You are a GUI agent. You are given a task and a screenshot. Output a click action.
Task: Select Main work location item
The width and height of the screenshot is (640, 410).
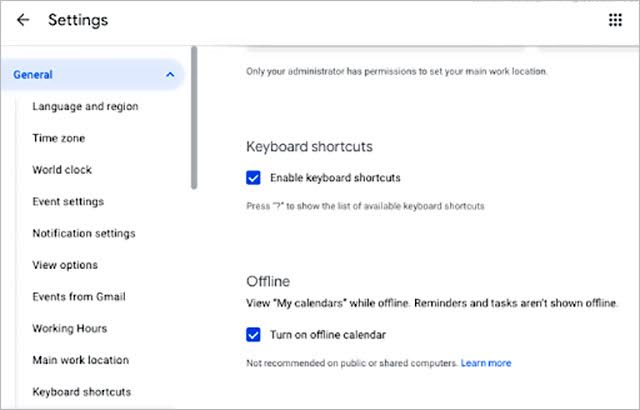pos(80,360)
